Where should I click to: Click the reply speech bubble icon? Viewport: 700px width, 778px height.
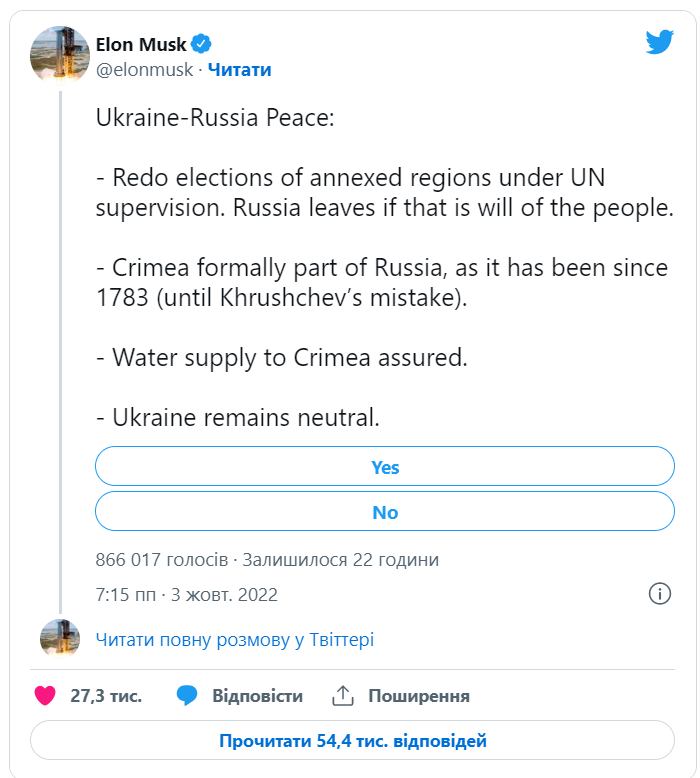[187, 696]
